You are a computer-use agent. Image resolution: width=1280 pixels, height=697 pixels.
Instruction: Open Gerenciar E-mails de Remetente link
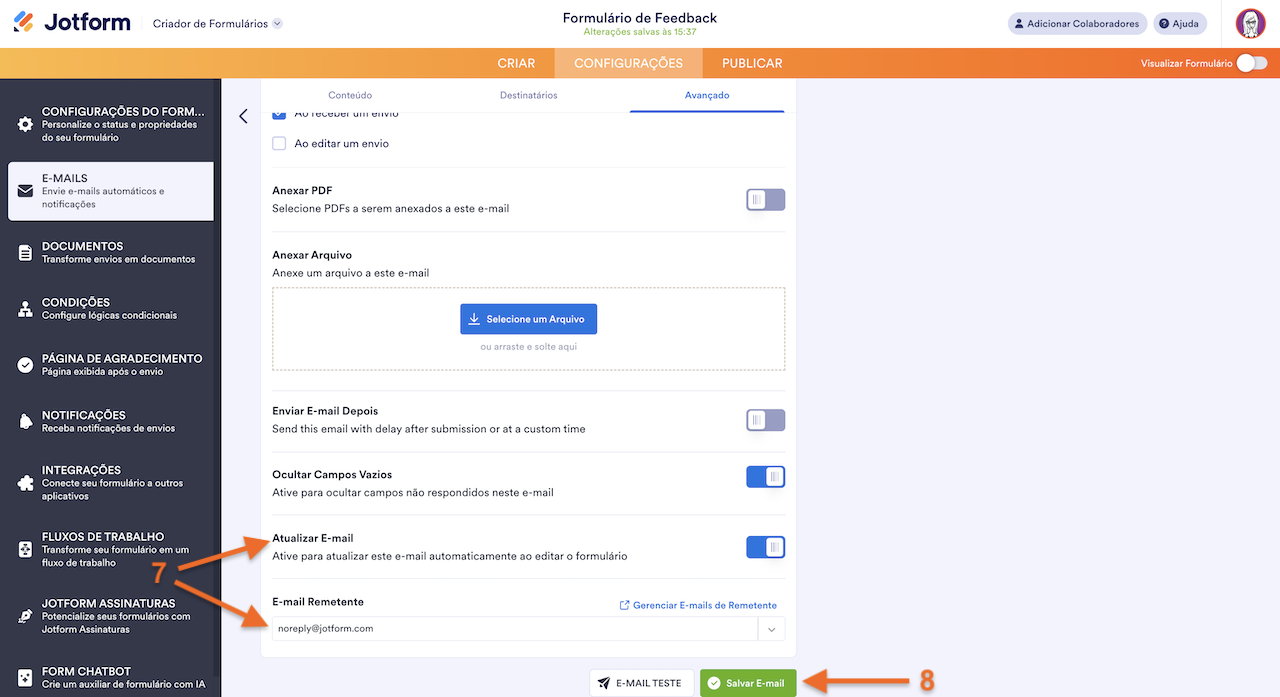click(698, 605)
